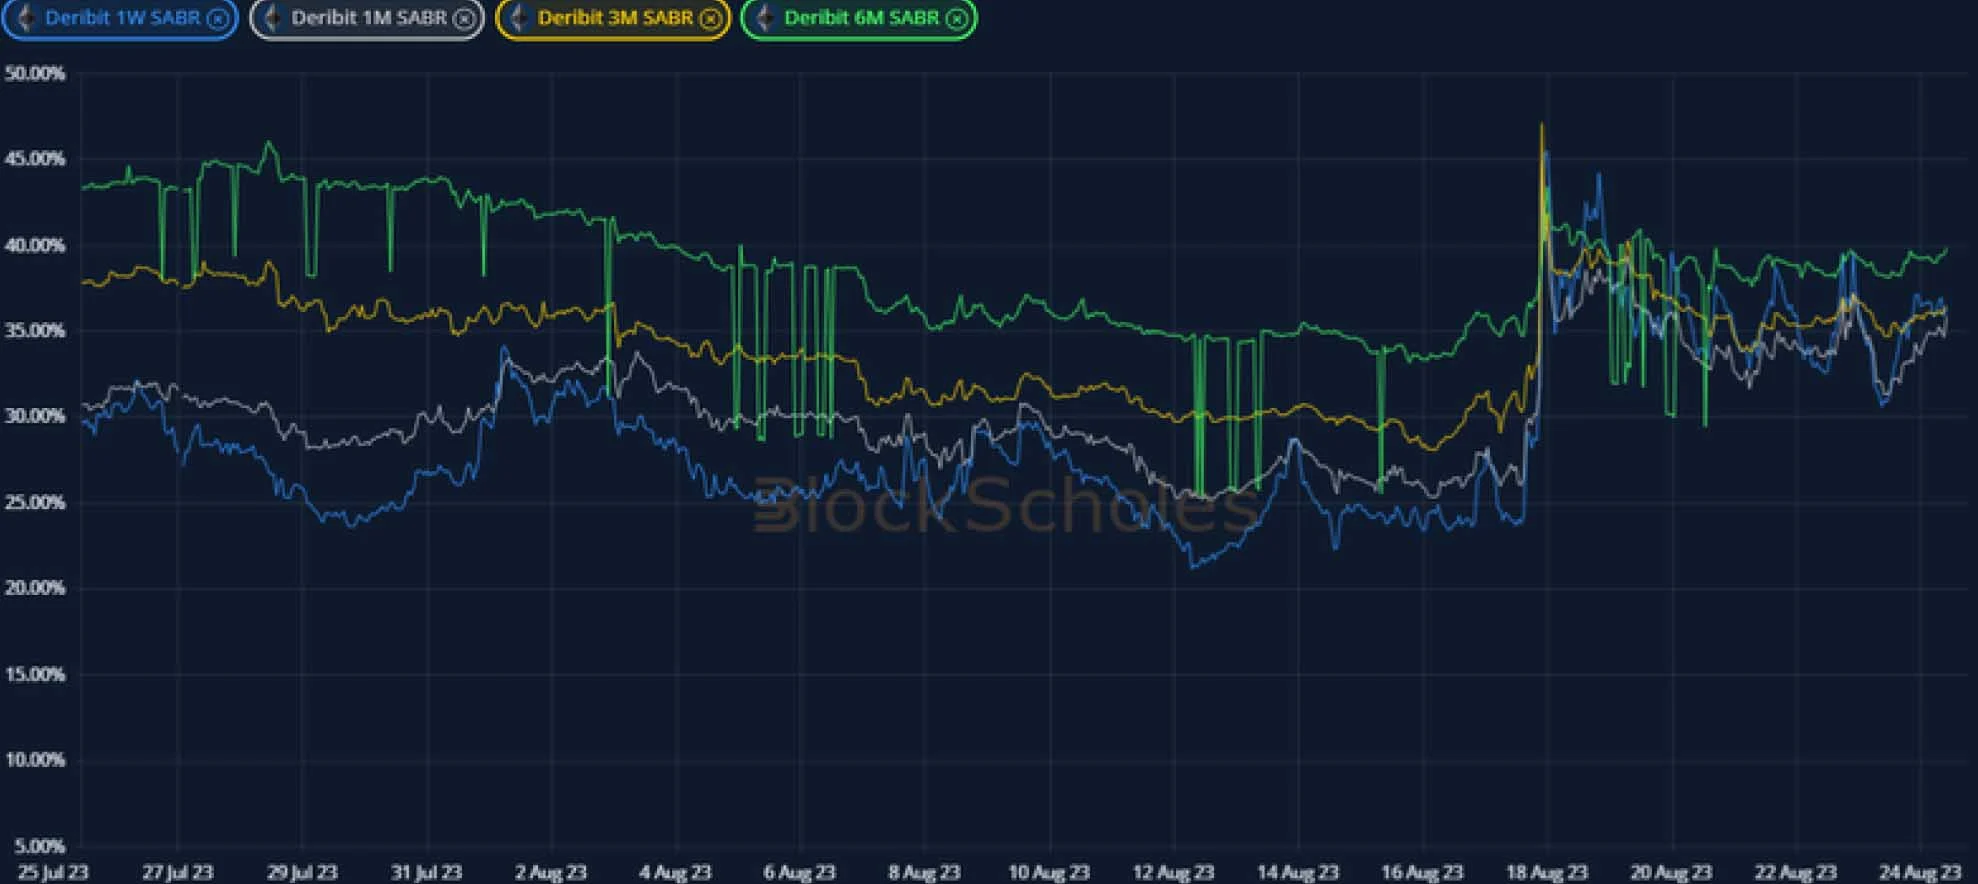This screenshot has width=1978, height=884.
Task: Click the 4 Aug 23 date label
Action: [675, 872]
